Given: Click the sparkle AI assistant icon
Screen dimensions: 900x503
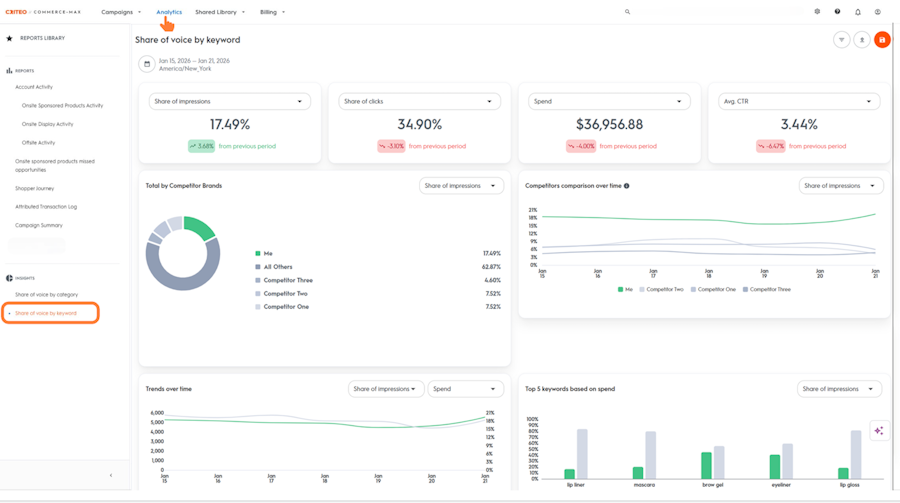Looking at the screenshot, I should (879, 431).
